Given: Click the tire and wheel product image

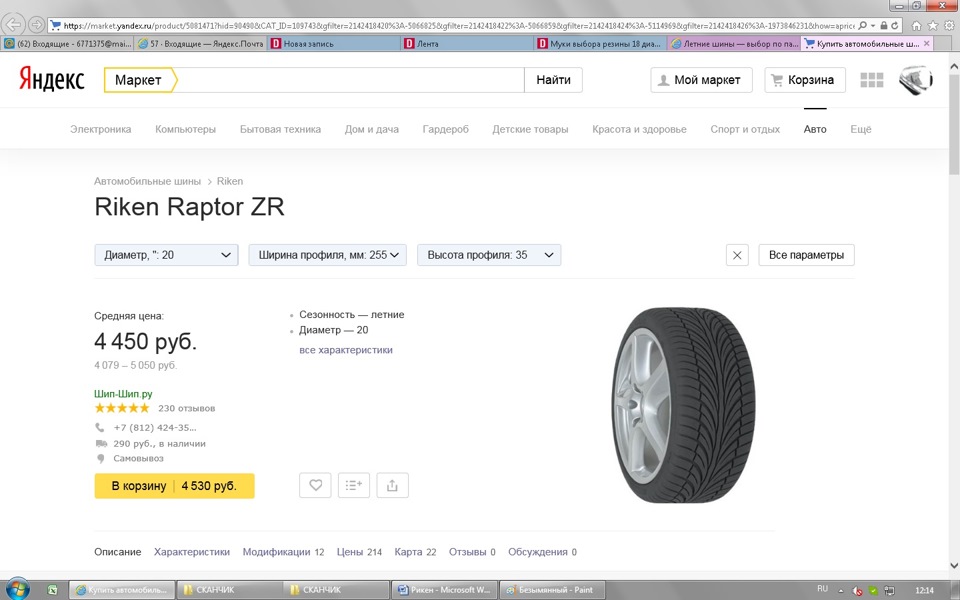Looking at the screenshot, I should click(685, 404).
